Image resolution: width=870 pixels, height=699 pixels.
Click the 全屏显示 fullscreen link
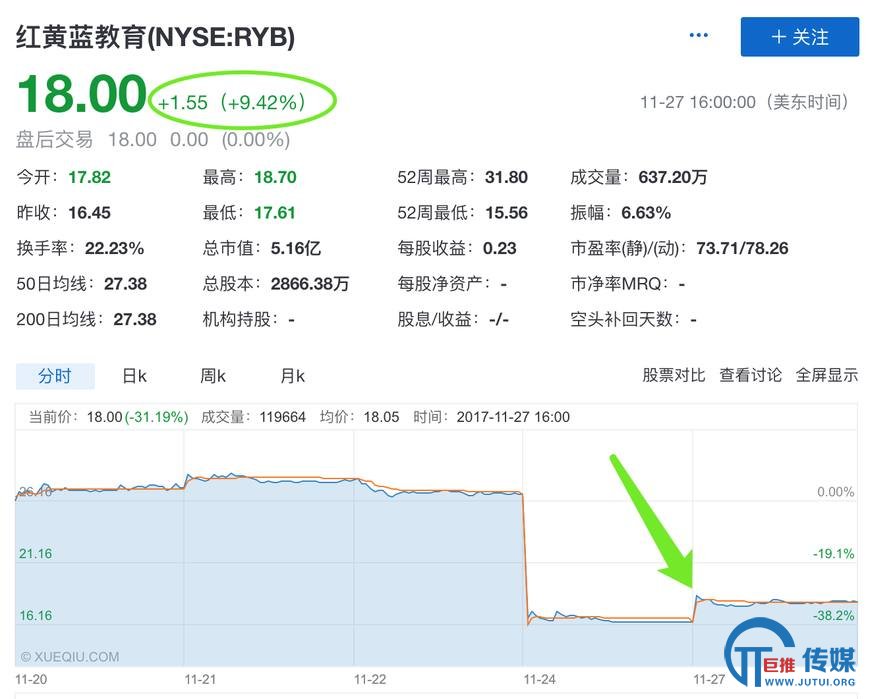coord(827,375)
